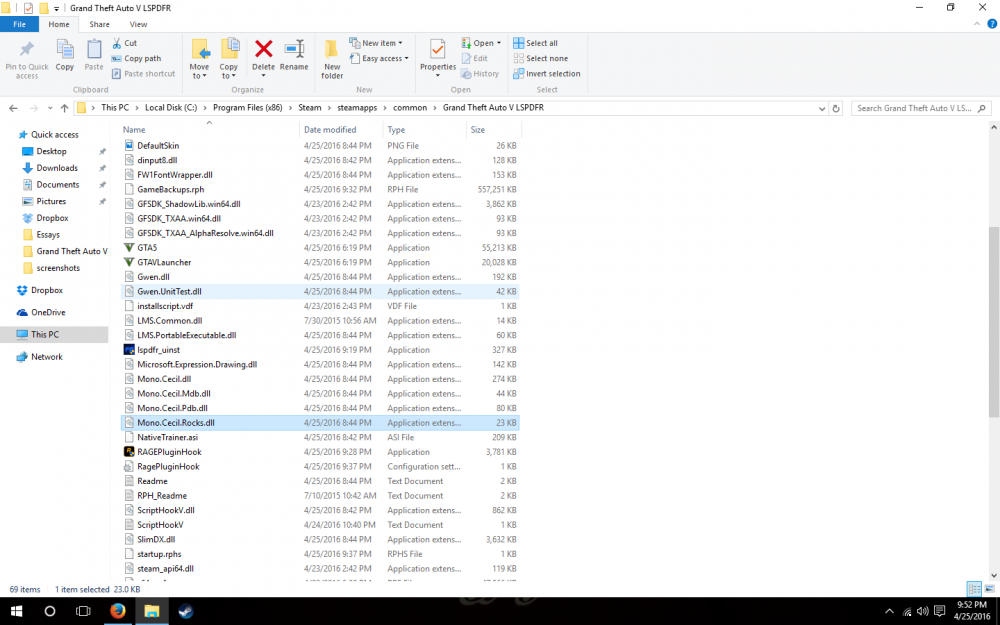Click steamapps in the address breadcrumb
The height and width of the screenshot is (625, 1000).
pos(357,108)
